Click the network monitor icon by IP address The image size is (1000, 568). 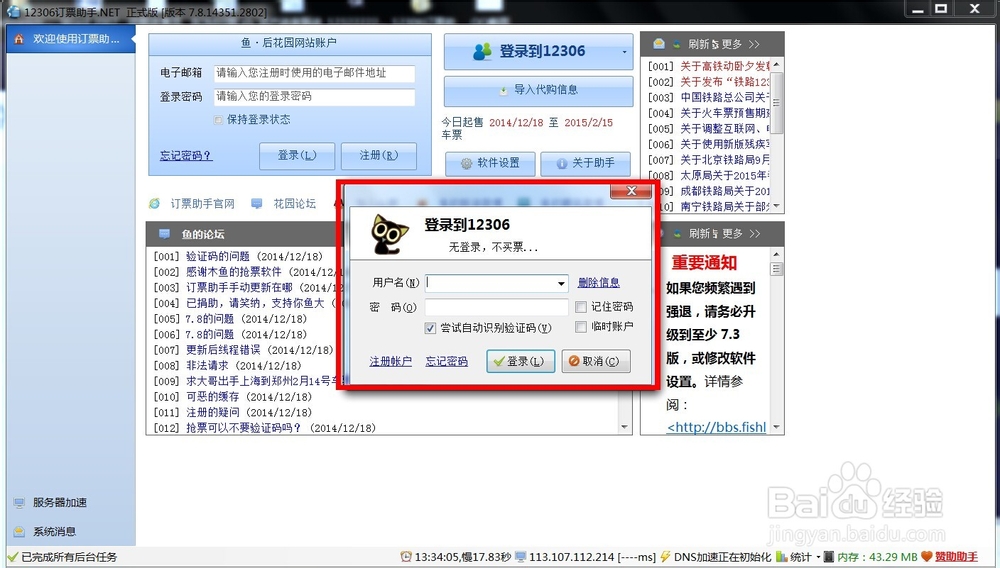coord(520,557)
